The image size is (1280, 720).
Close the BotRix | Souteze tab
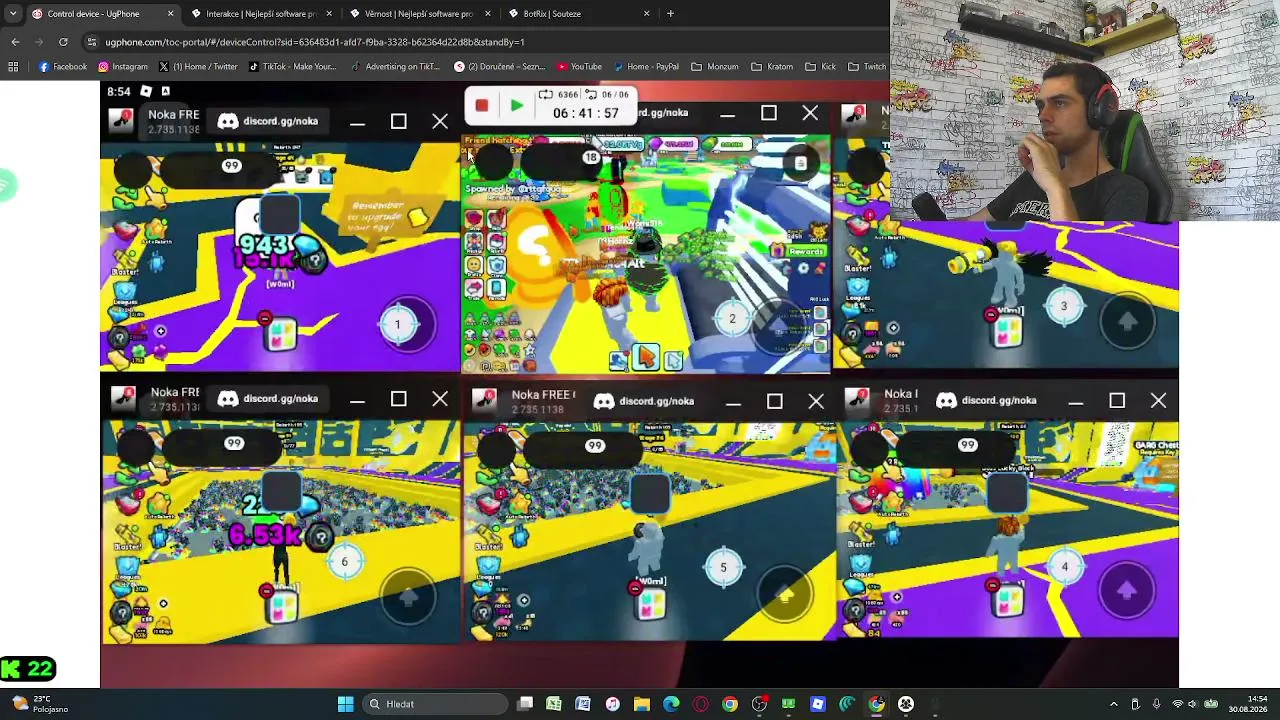click(x=646, y=14)
